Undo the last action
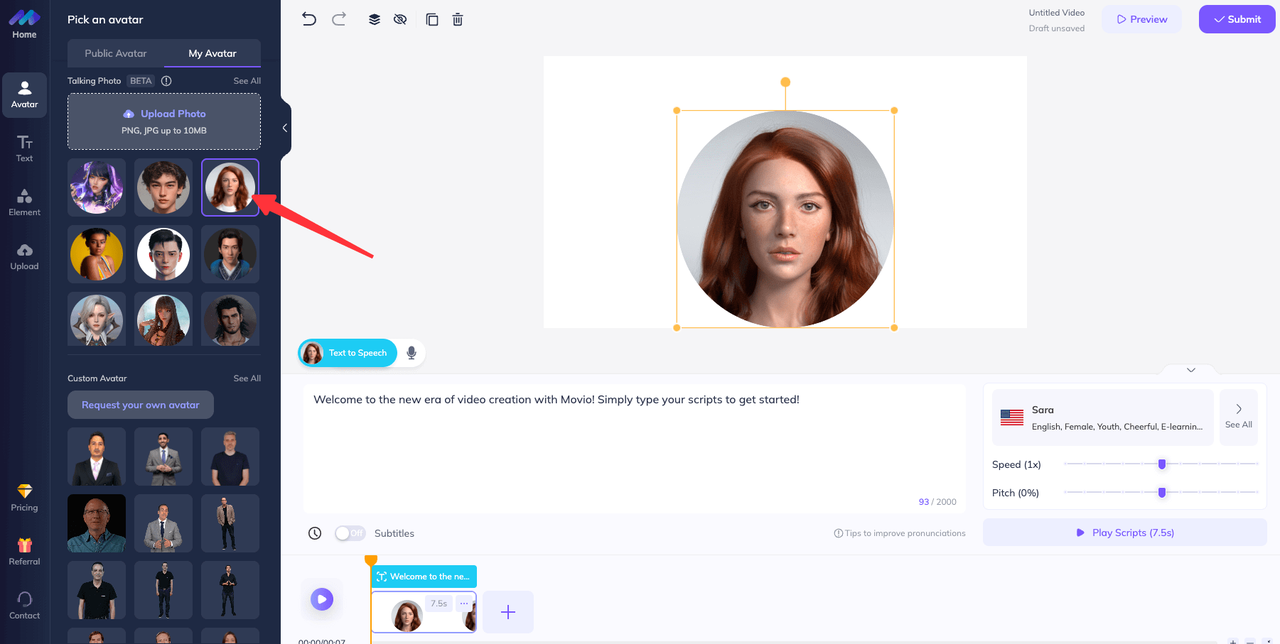This screenshot has height=644, width=1280. tap(309, 19)
